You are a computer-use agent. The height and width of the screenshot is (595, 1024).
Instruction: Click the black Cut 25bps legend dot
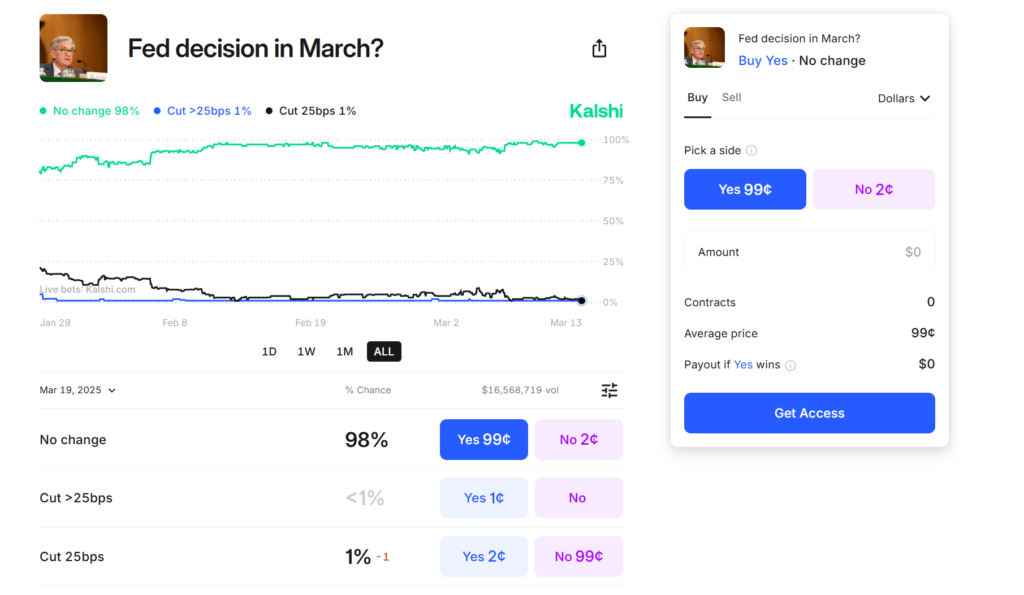click(270, 111)
